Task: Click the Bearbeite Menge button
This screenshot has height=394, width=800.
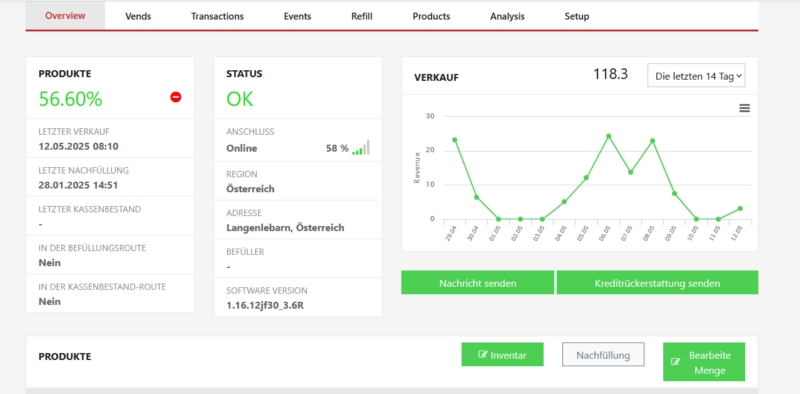Action: point(704,362)
